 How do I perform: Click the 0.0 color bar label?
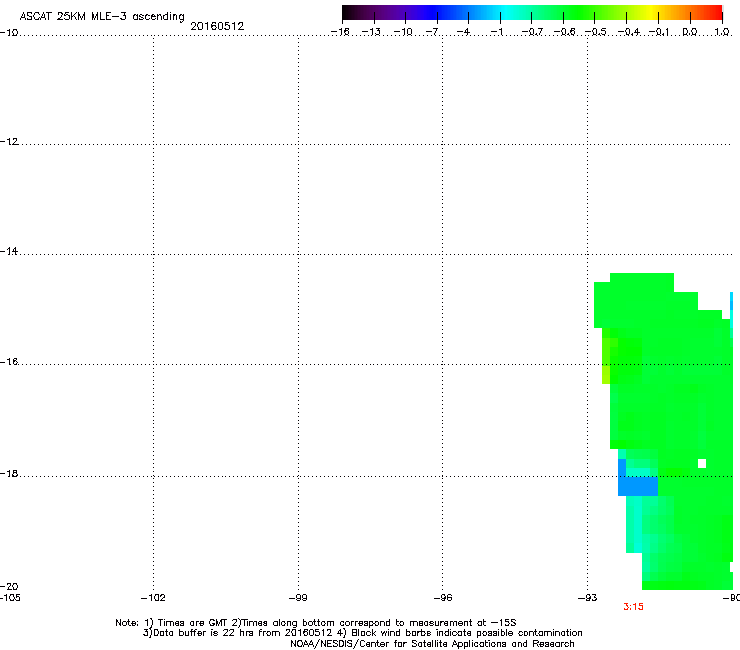(690, 32)
